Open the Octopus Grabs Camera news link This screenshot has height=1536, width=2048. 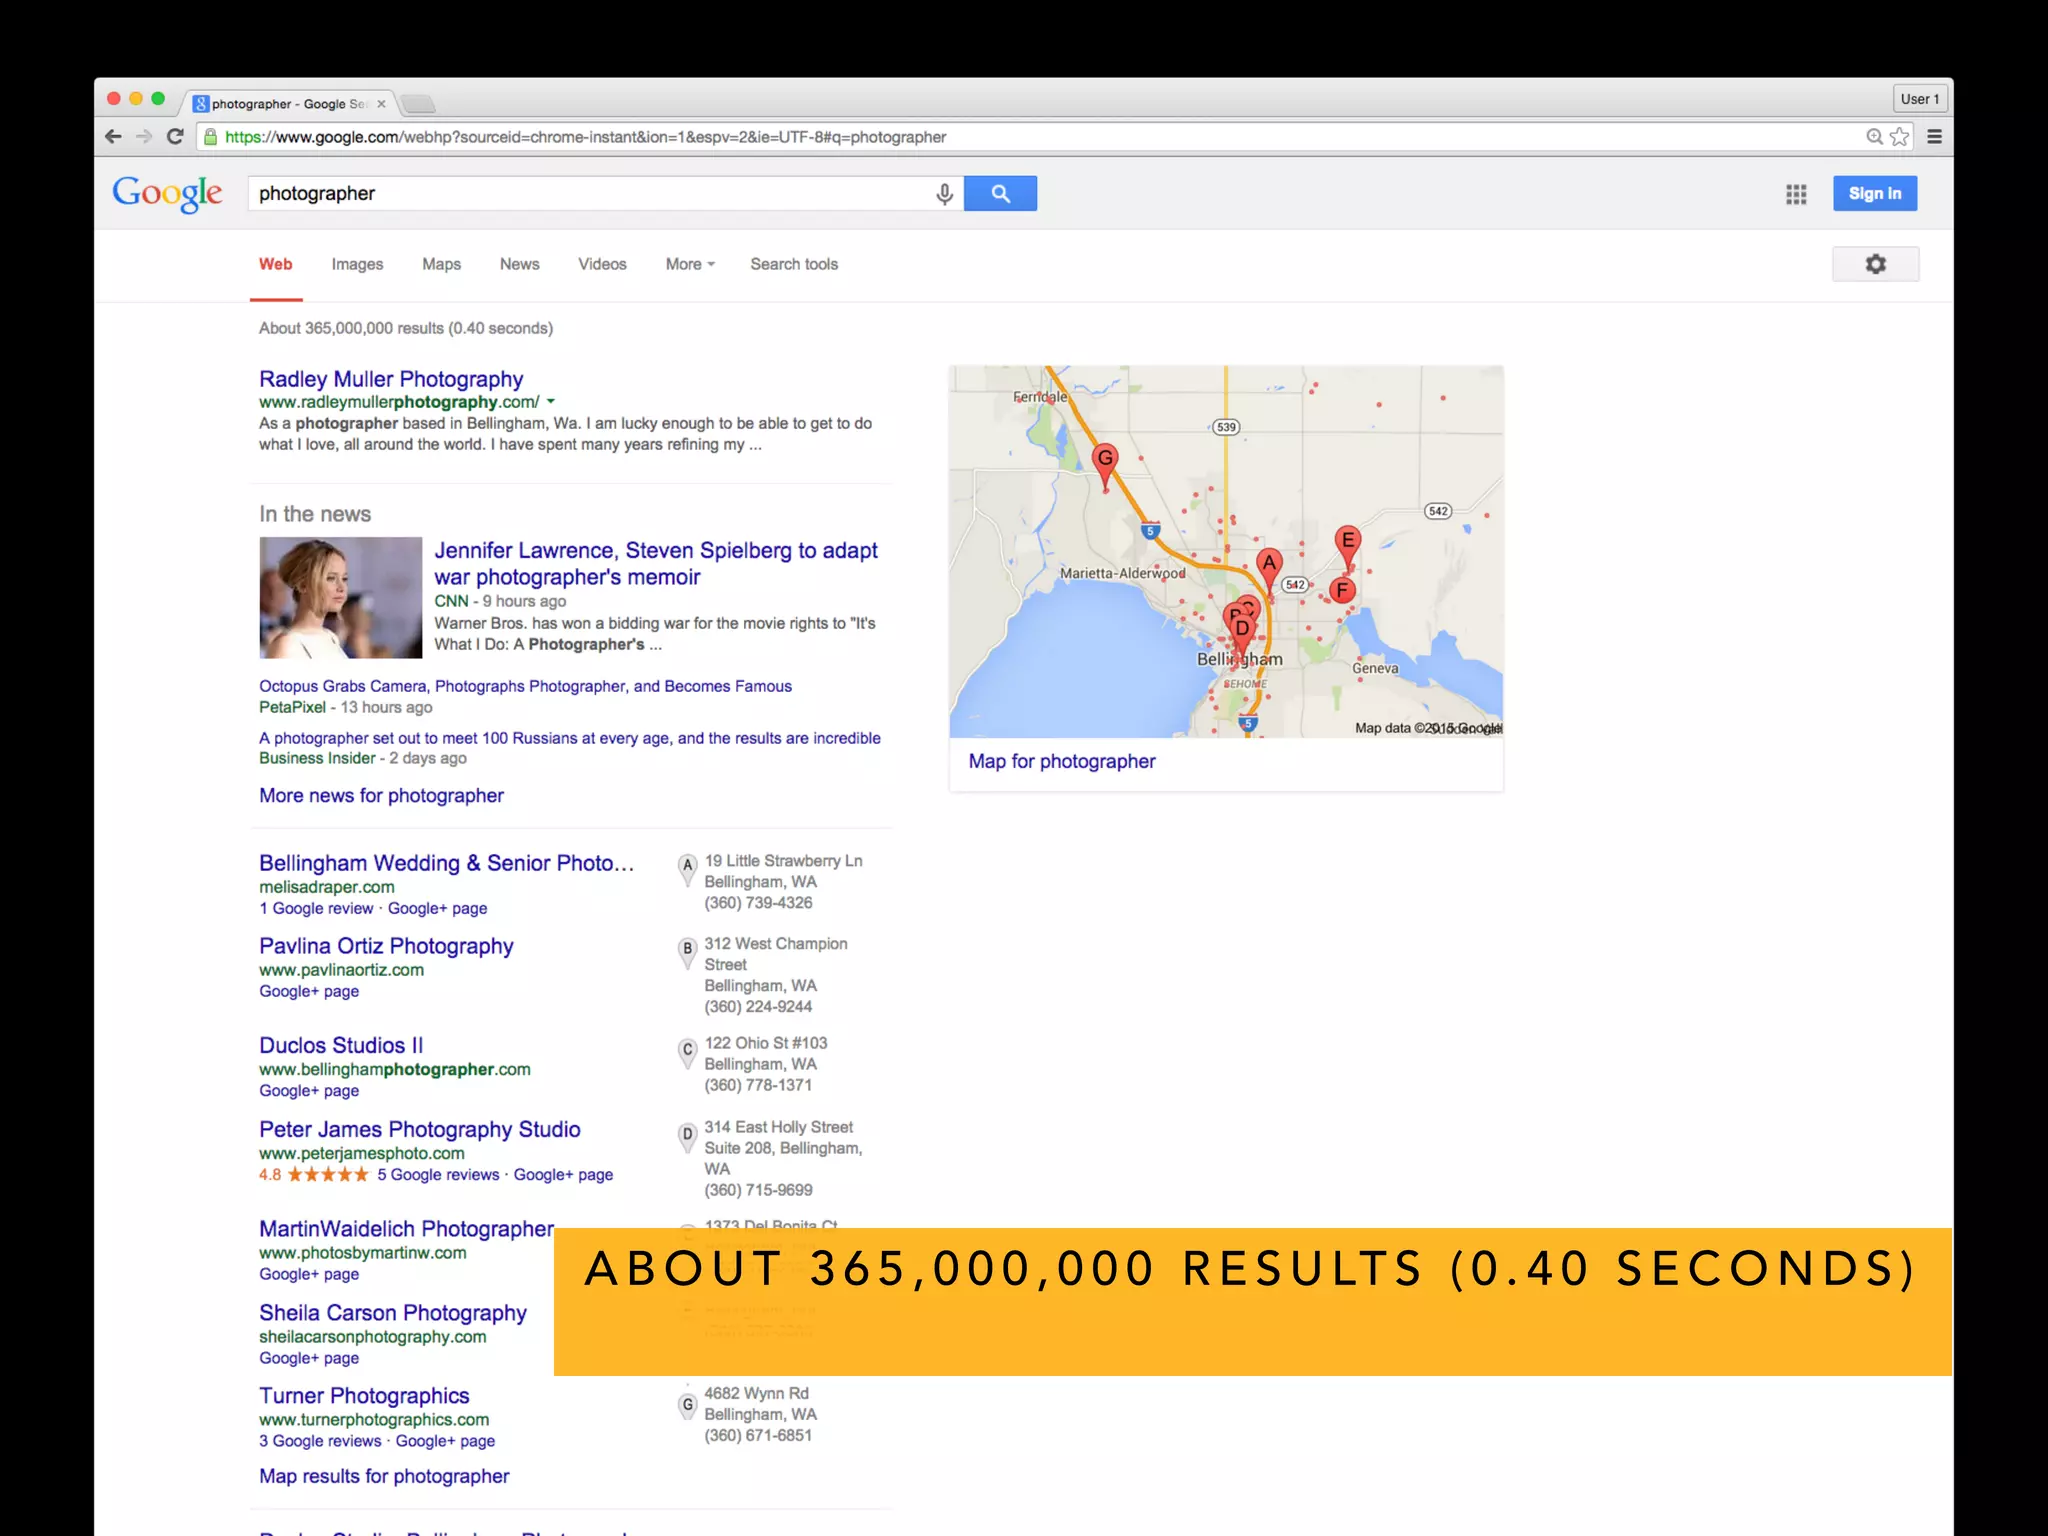point(525,686)
